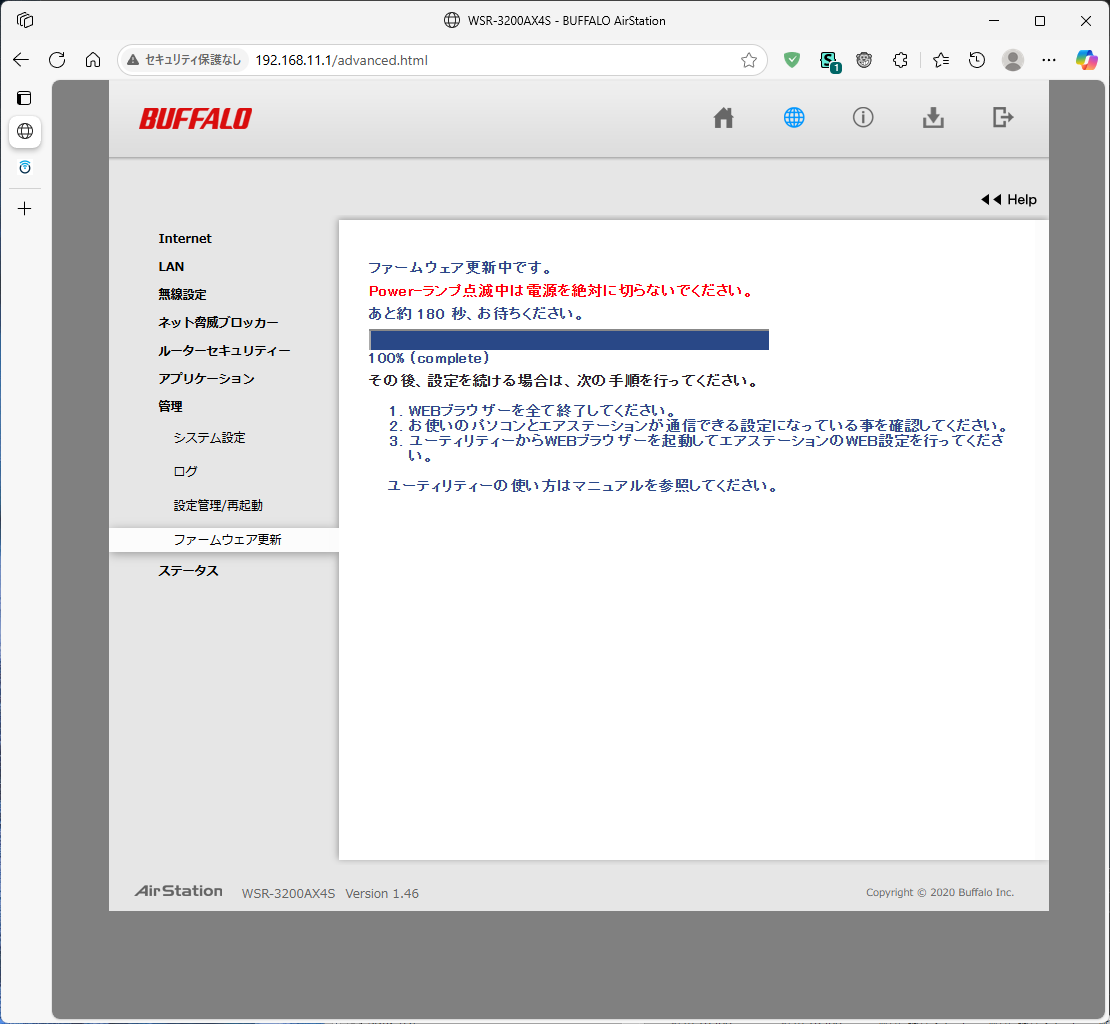Click the device information (i) icon
The image size is (1110, 1024).
(x=863, y=117)
